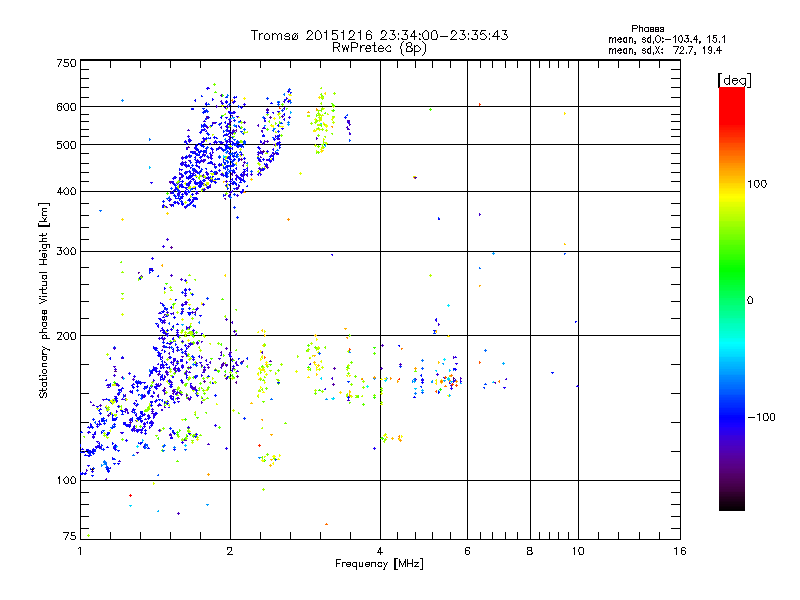Click colorbar tick label "100"
800x600 pixels.
click(757, 184)
